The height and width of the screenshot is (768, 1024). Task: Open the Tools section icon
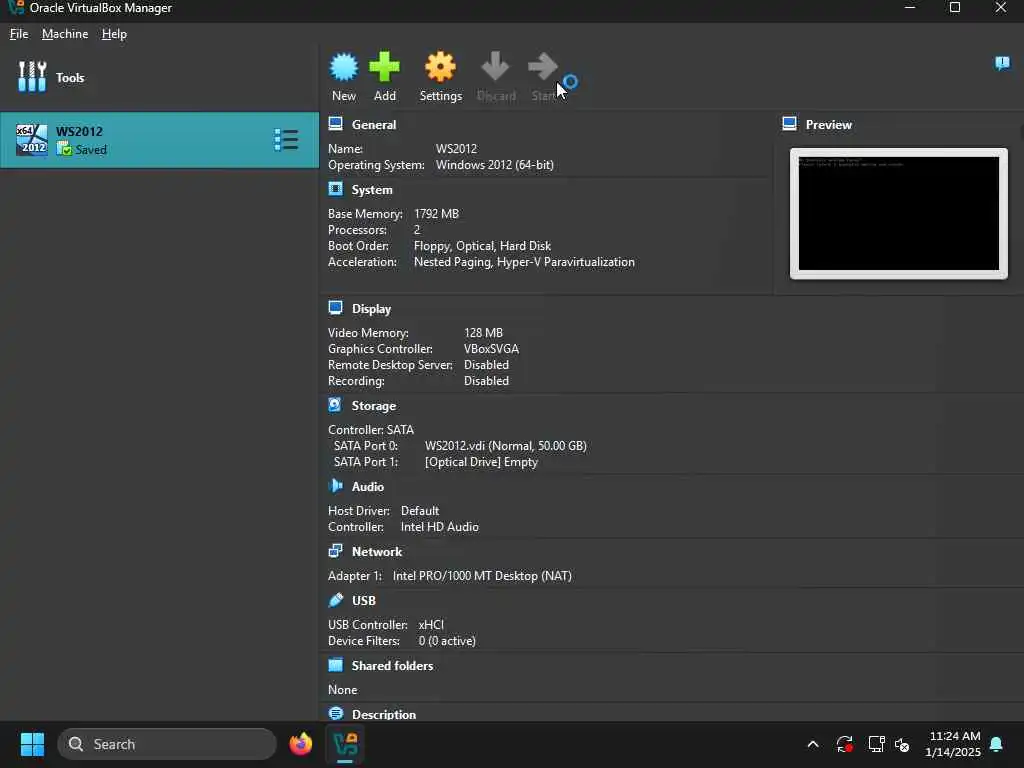tap(32, 77)
